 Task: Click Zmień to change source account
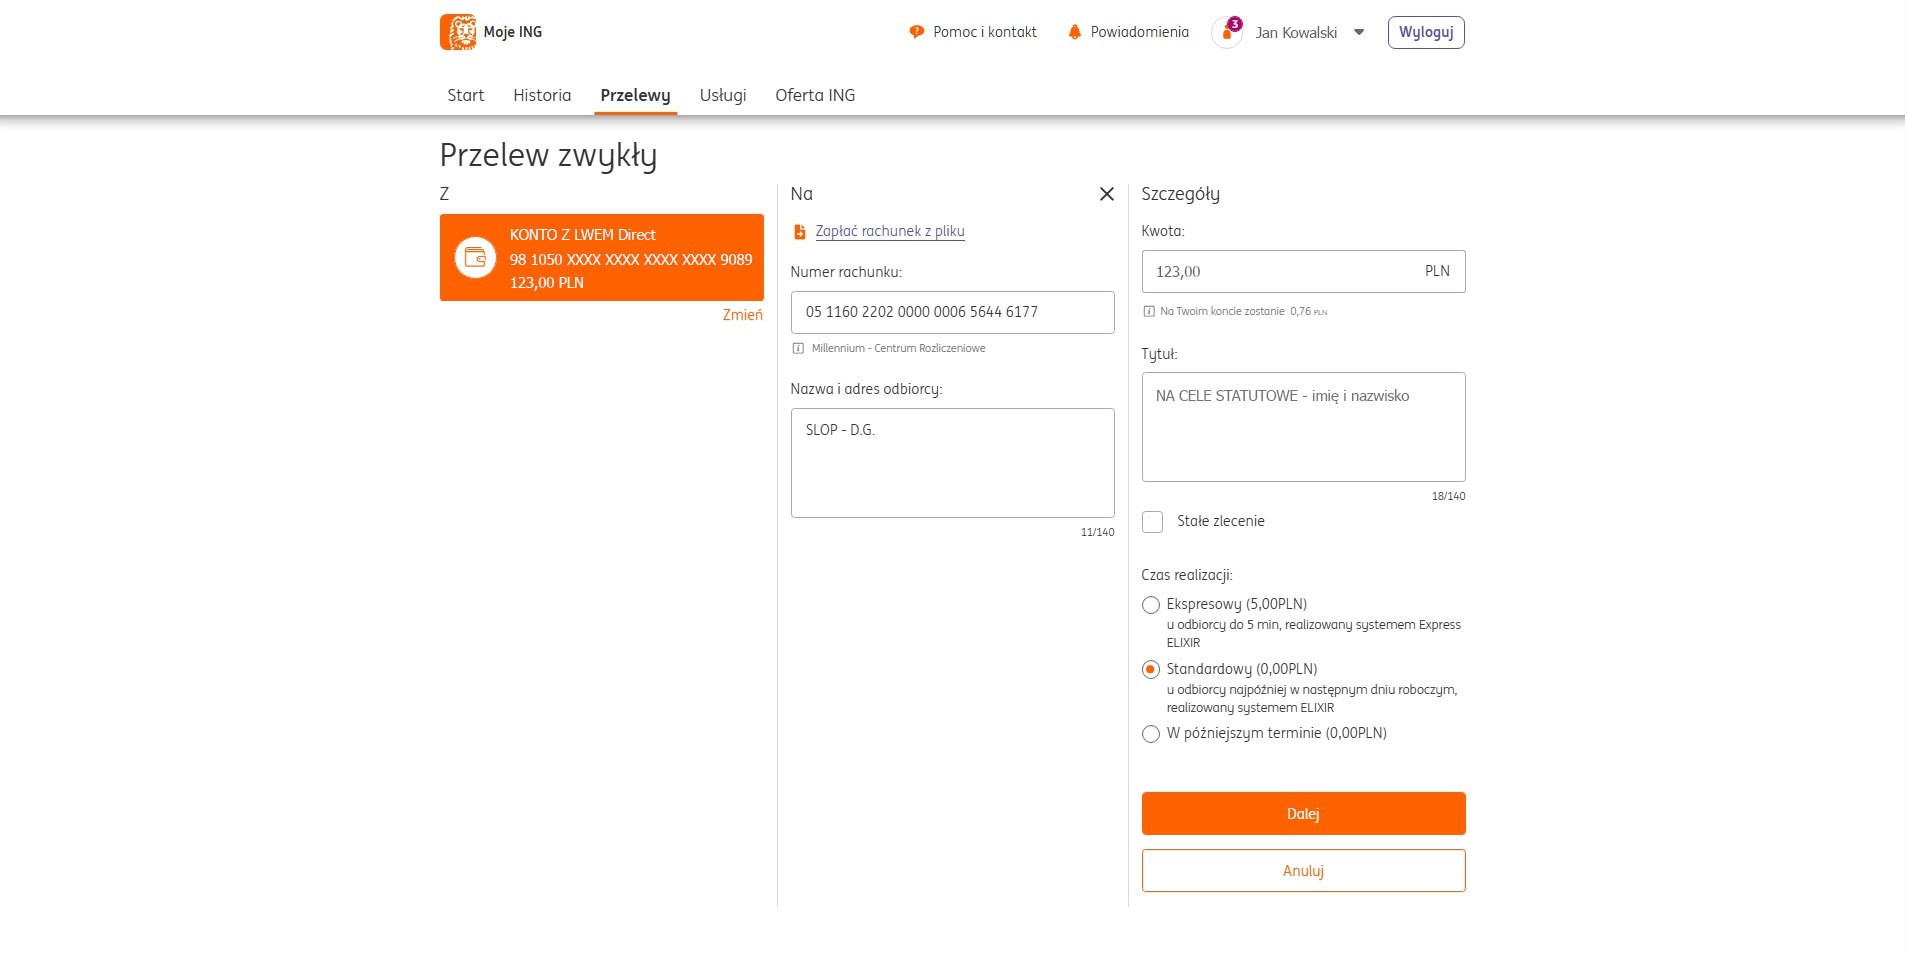click(x=742, y=315)
